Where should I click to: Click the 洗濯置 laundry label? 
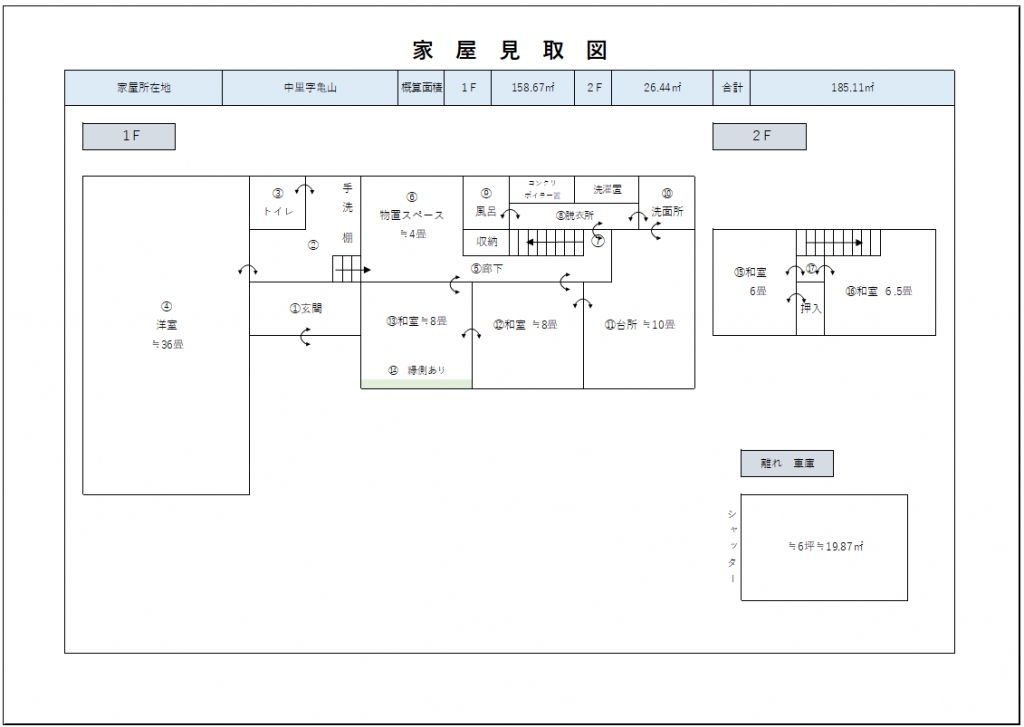607,189
